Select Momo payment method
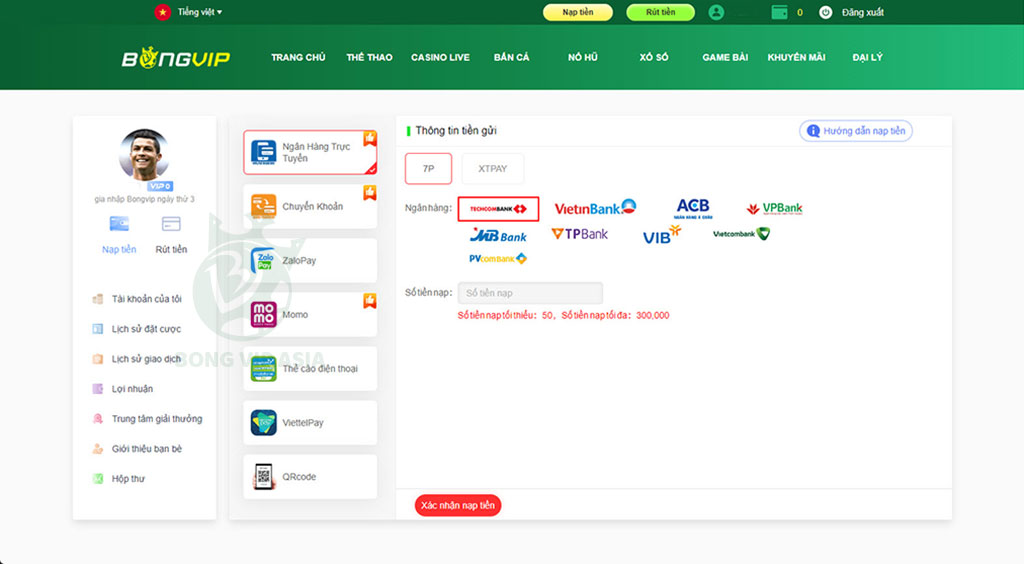Viewport: 1024px width, 564px height. (x=310, y=315)
